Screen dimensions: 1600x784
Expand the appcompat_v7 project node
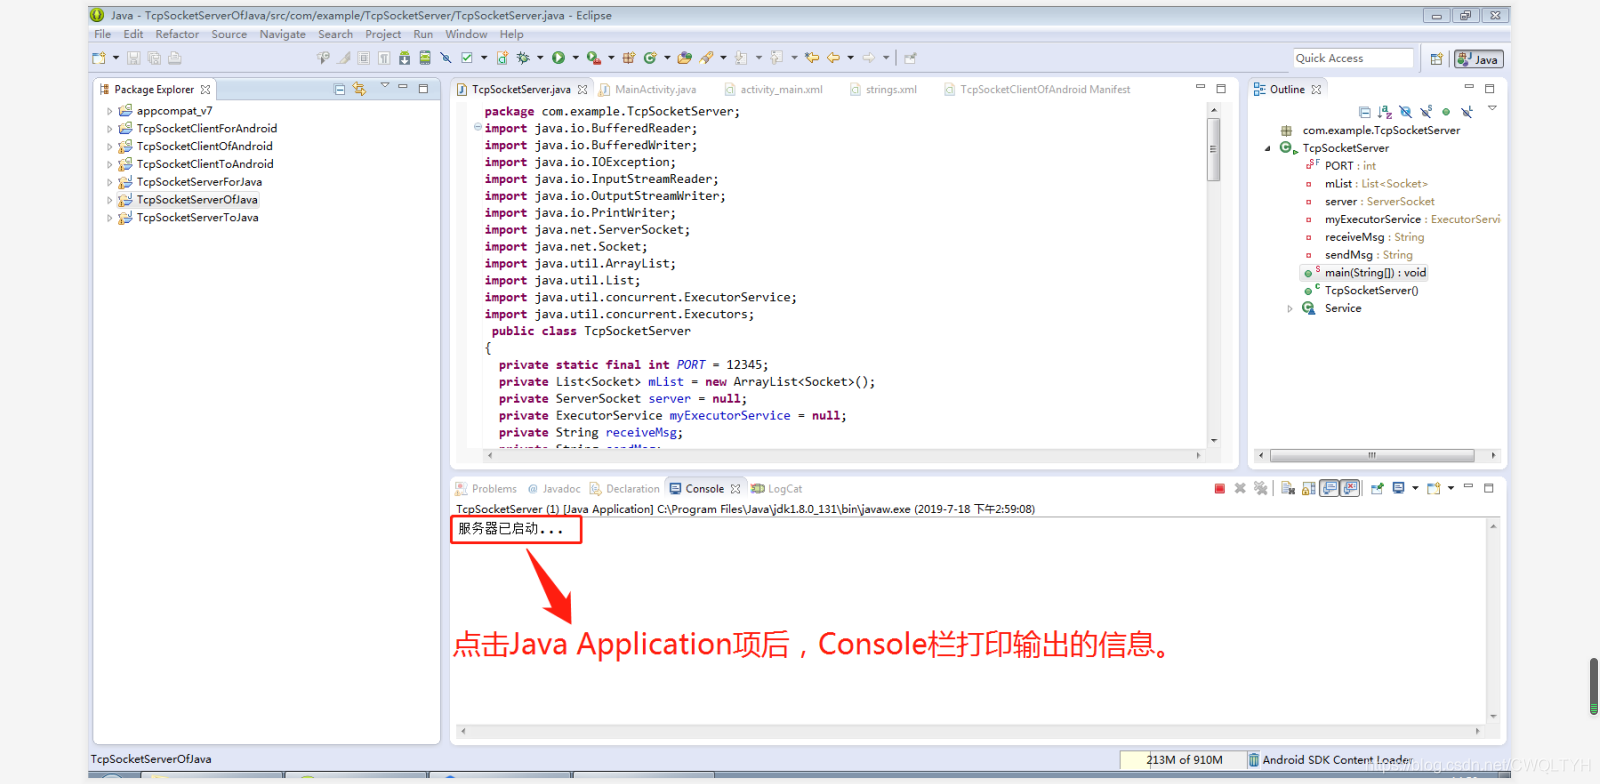point(109,111)
